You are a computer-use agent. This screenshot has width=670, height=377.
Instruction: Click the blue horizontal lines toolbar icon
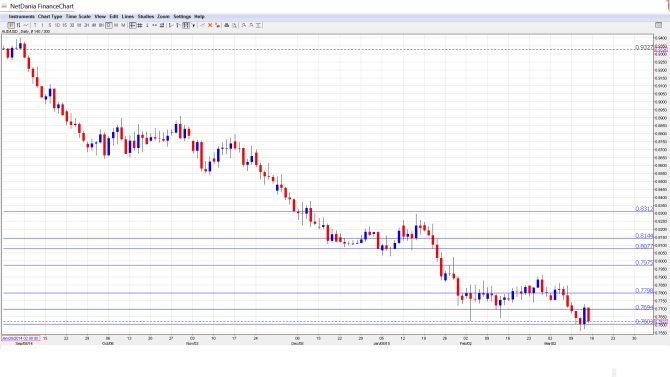pyautogui.click(x=162, y=25)
